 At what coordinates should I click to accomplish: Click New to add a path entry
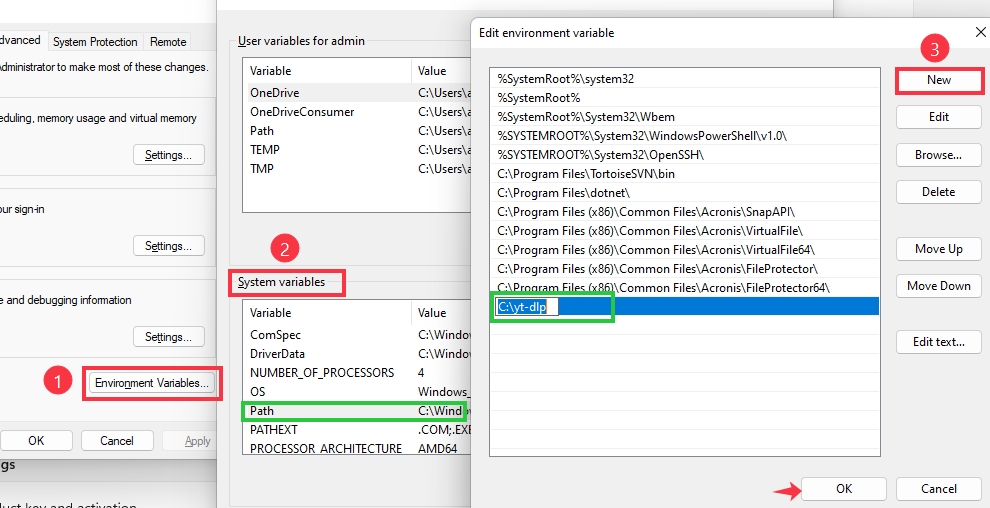click(938, 80)
